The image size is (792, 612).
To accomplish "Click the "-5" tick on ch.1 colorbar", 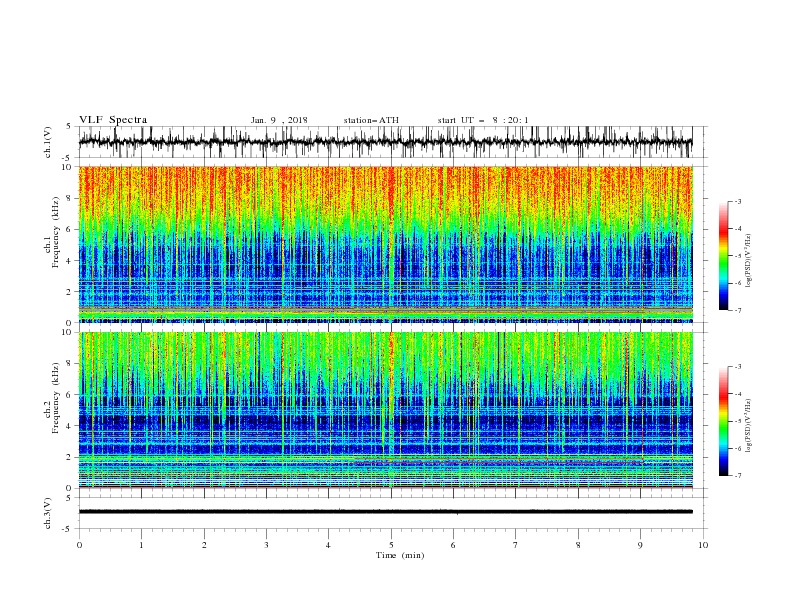I will click(737, 256).
